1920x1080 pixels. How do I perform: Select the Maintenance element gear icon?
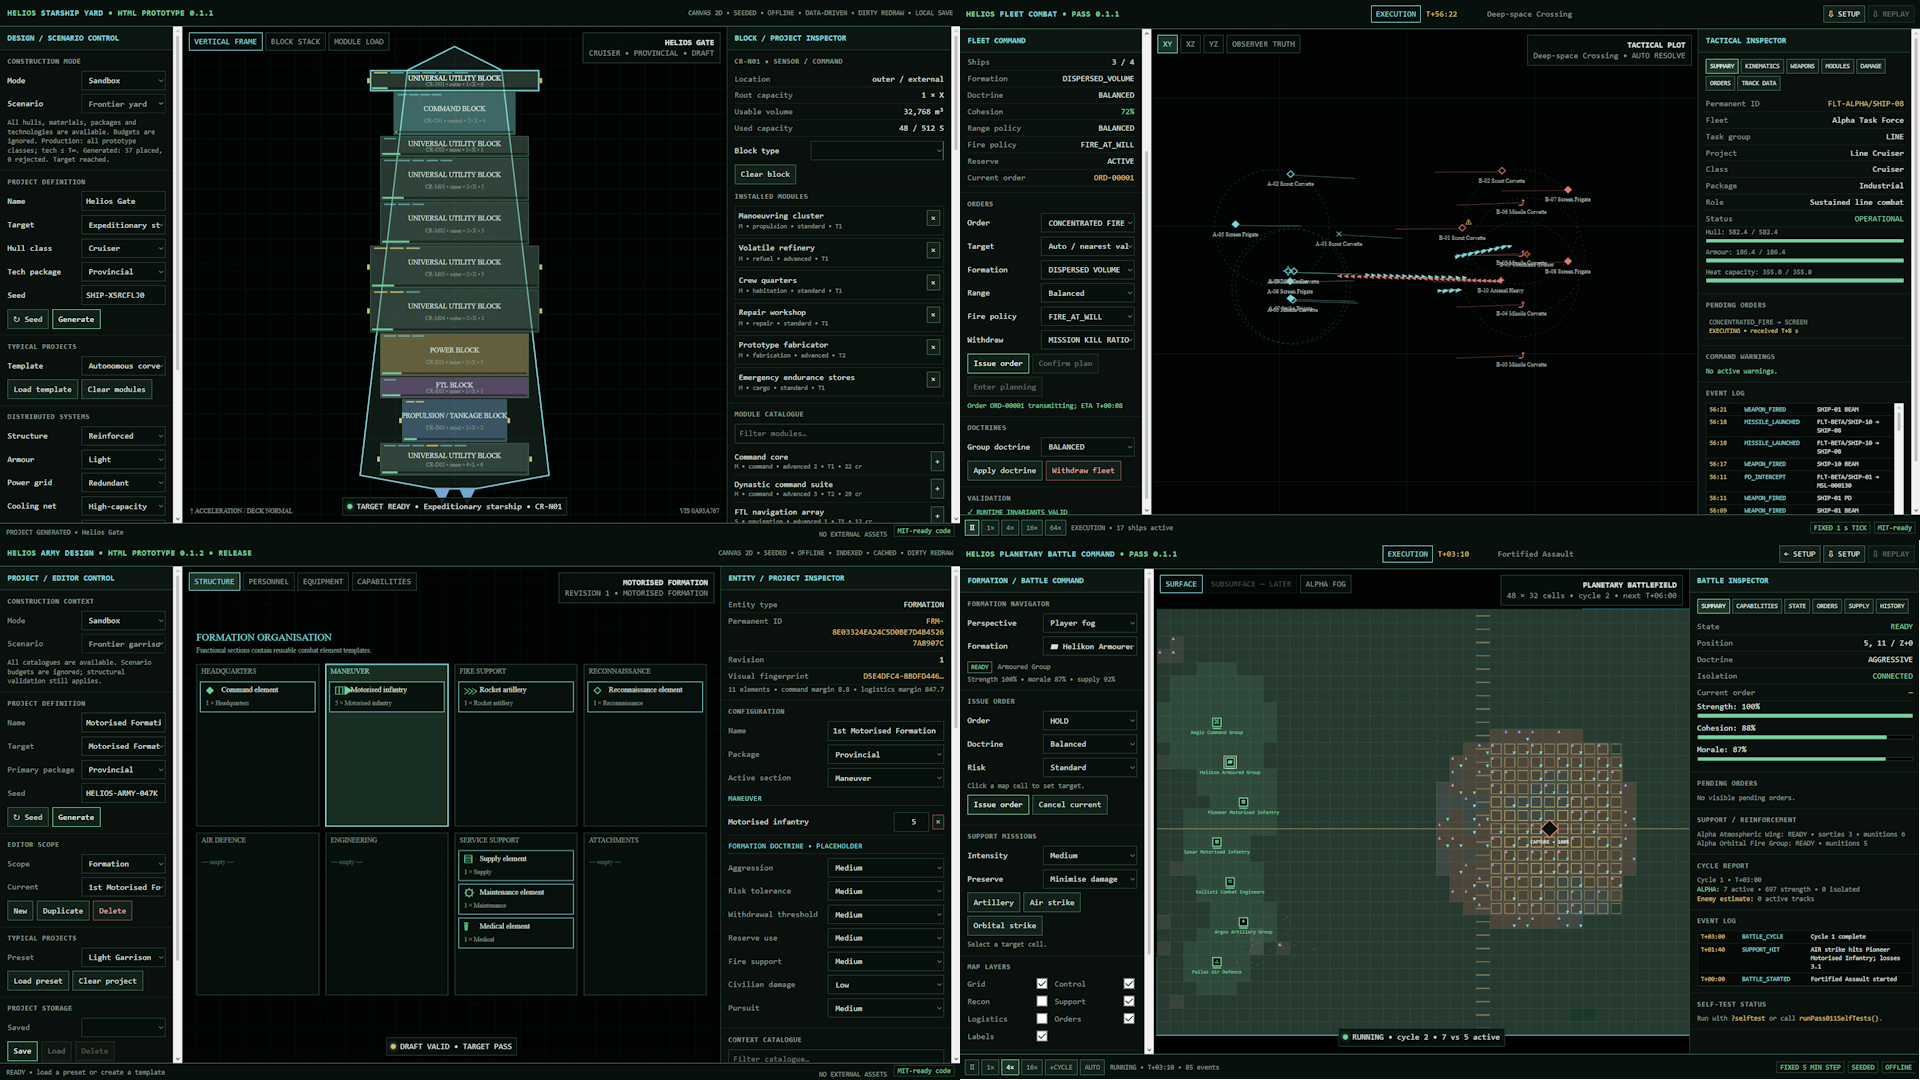(x=469, y=892)
